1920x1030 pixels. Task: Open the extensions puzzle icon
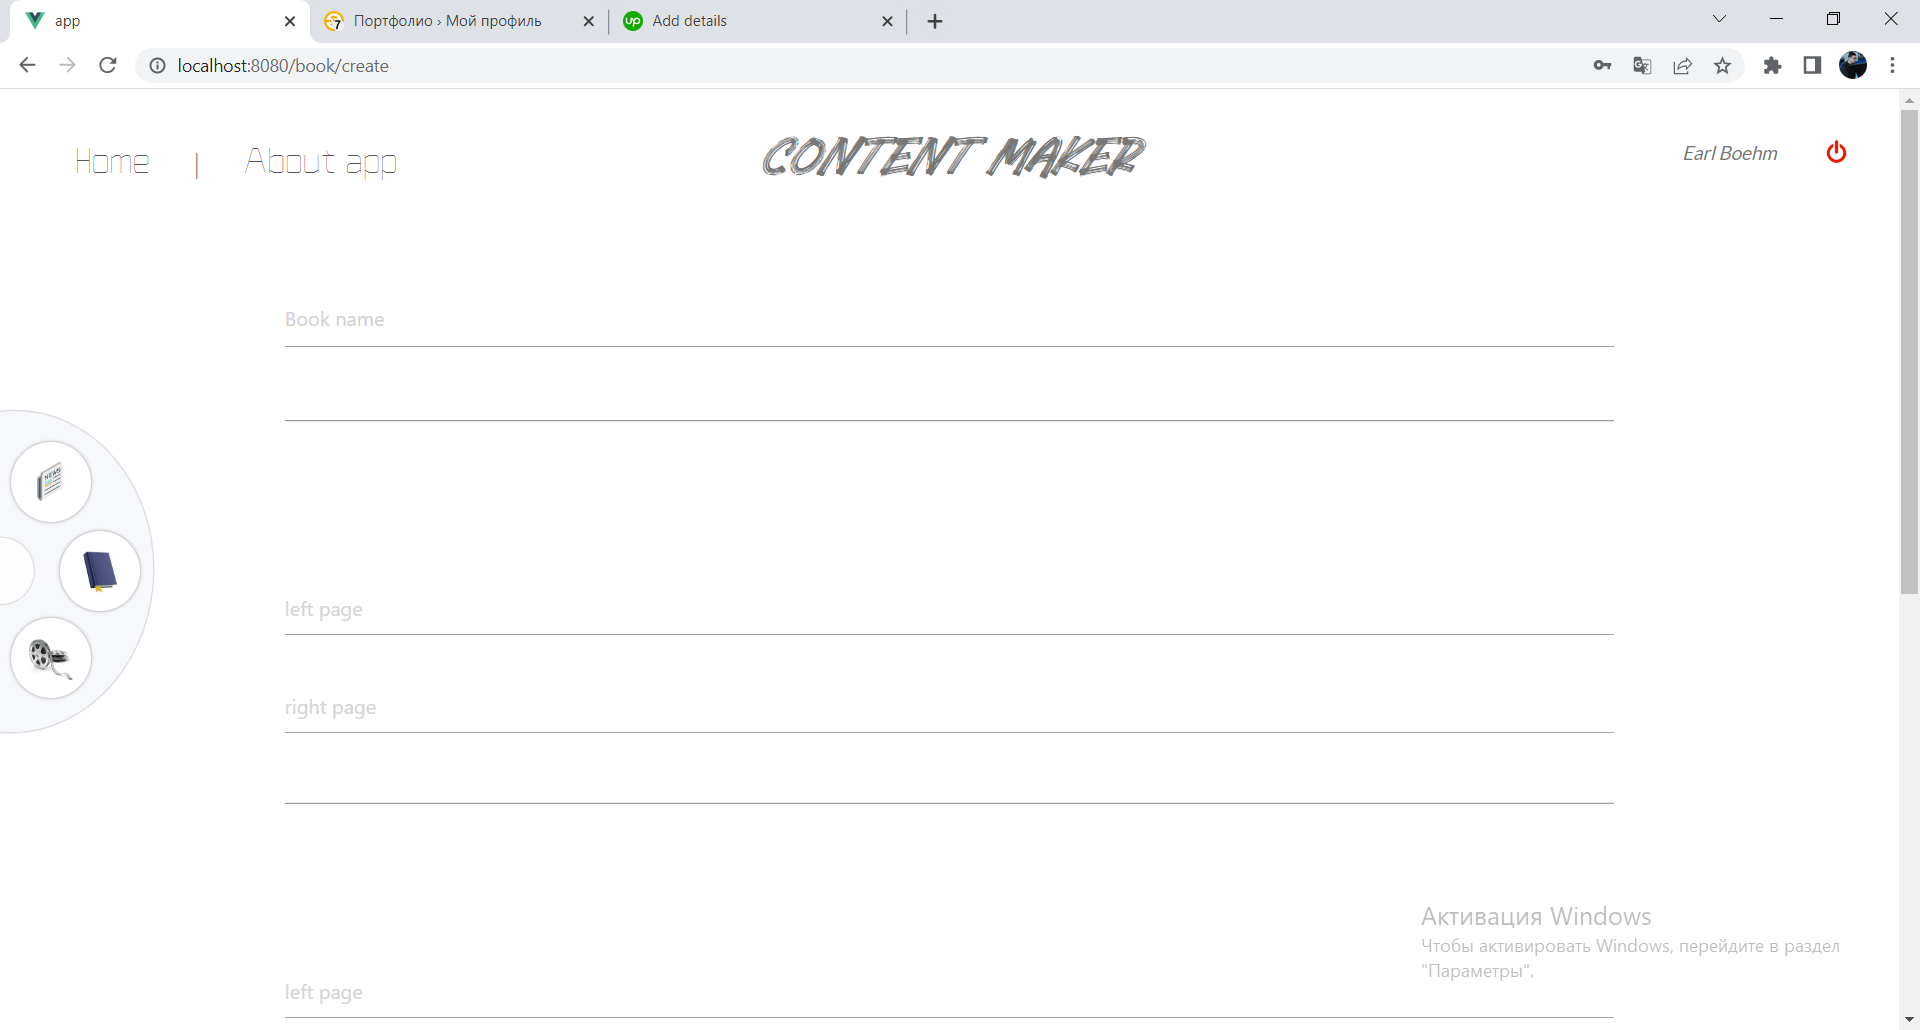[x=1772, y=65]
